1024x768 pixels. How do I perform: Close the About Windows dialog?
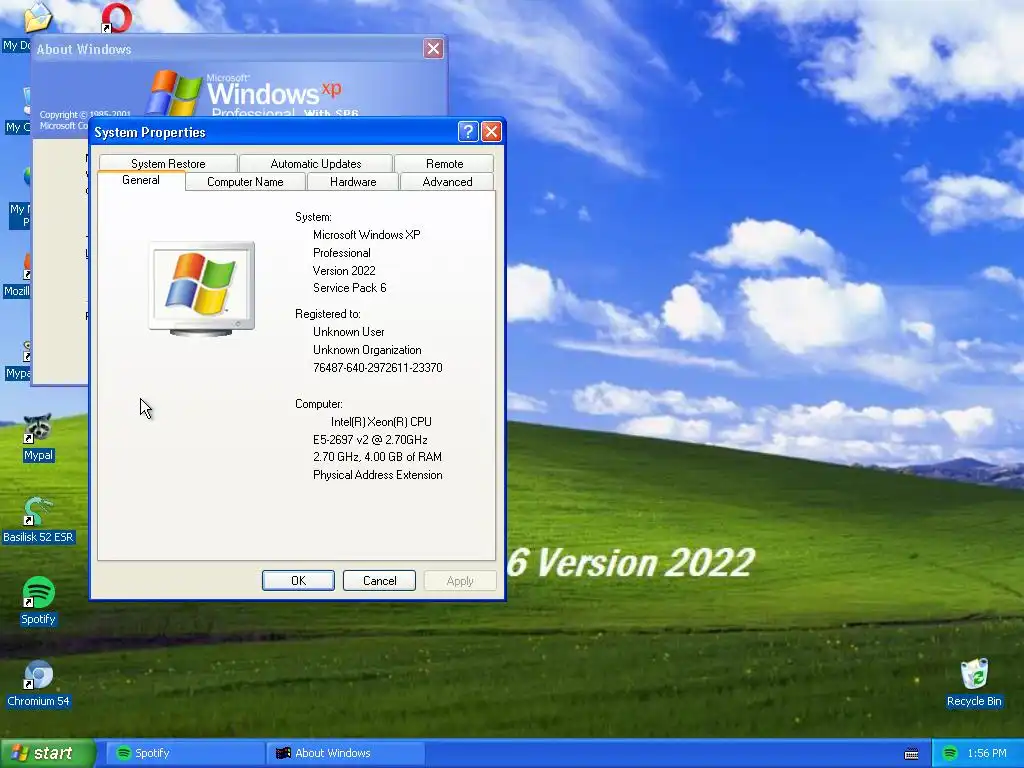433,48
